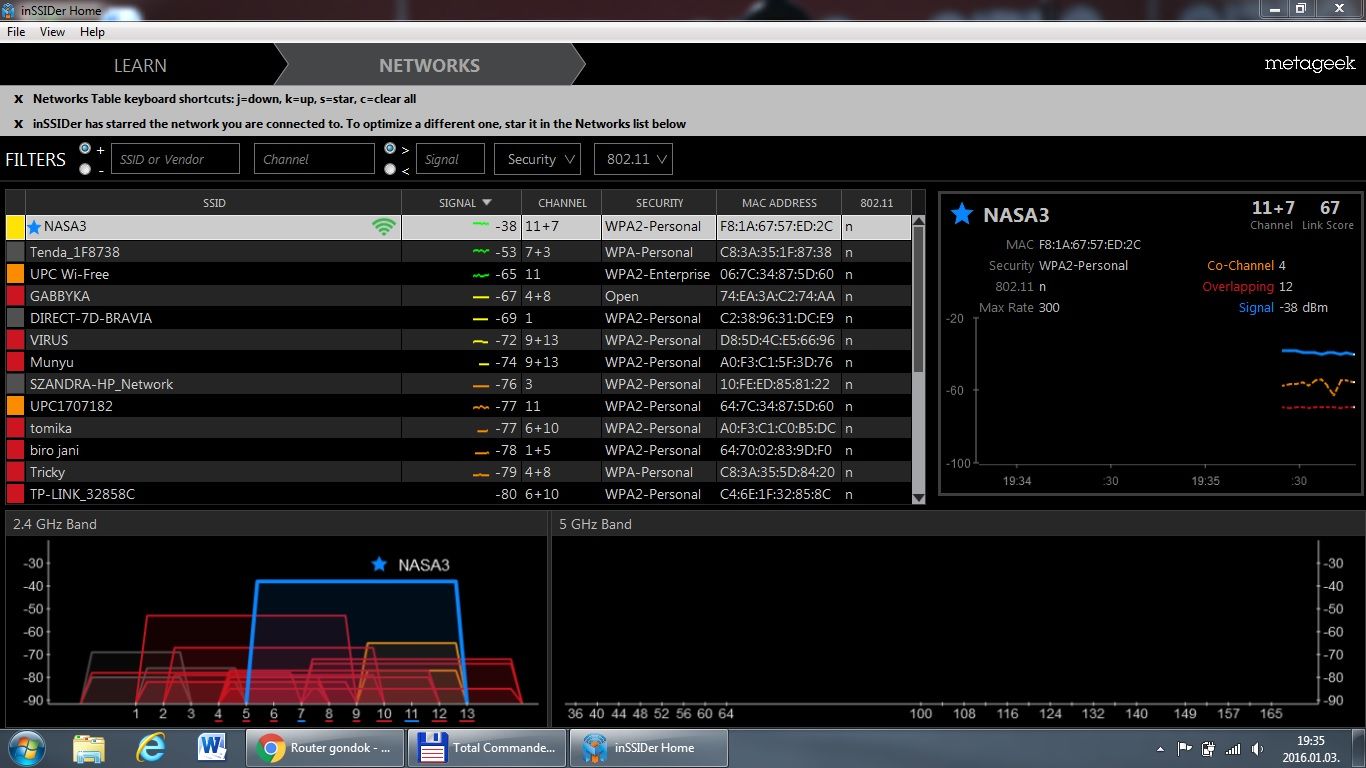1366x768 pixels.
Task: Sort by SIGNAL column header
Action: [461, 202]
